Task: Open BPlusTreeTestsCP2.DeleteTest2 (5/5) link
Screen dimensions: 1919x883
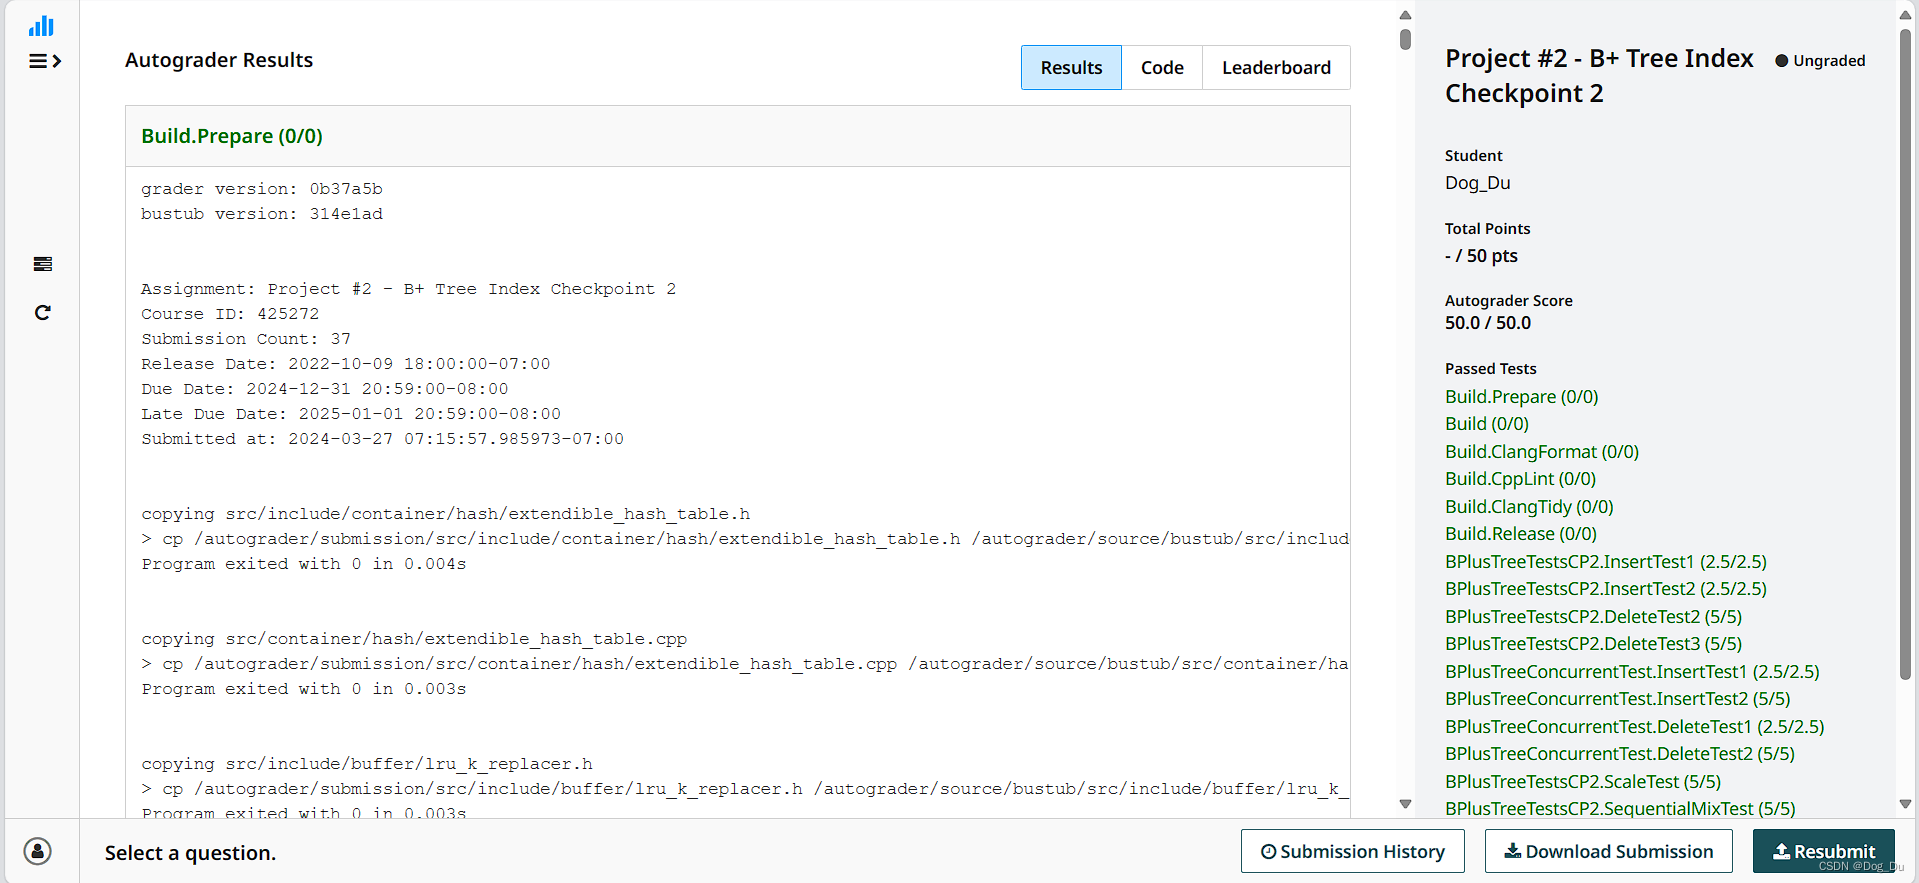Action: point(1593,617)
